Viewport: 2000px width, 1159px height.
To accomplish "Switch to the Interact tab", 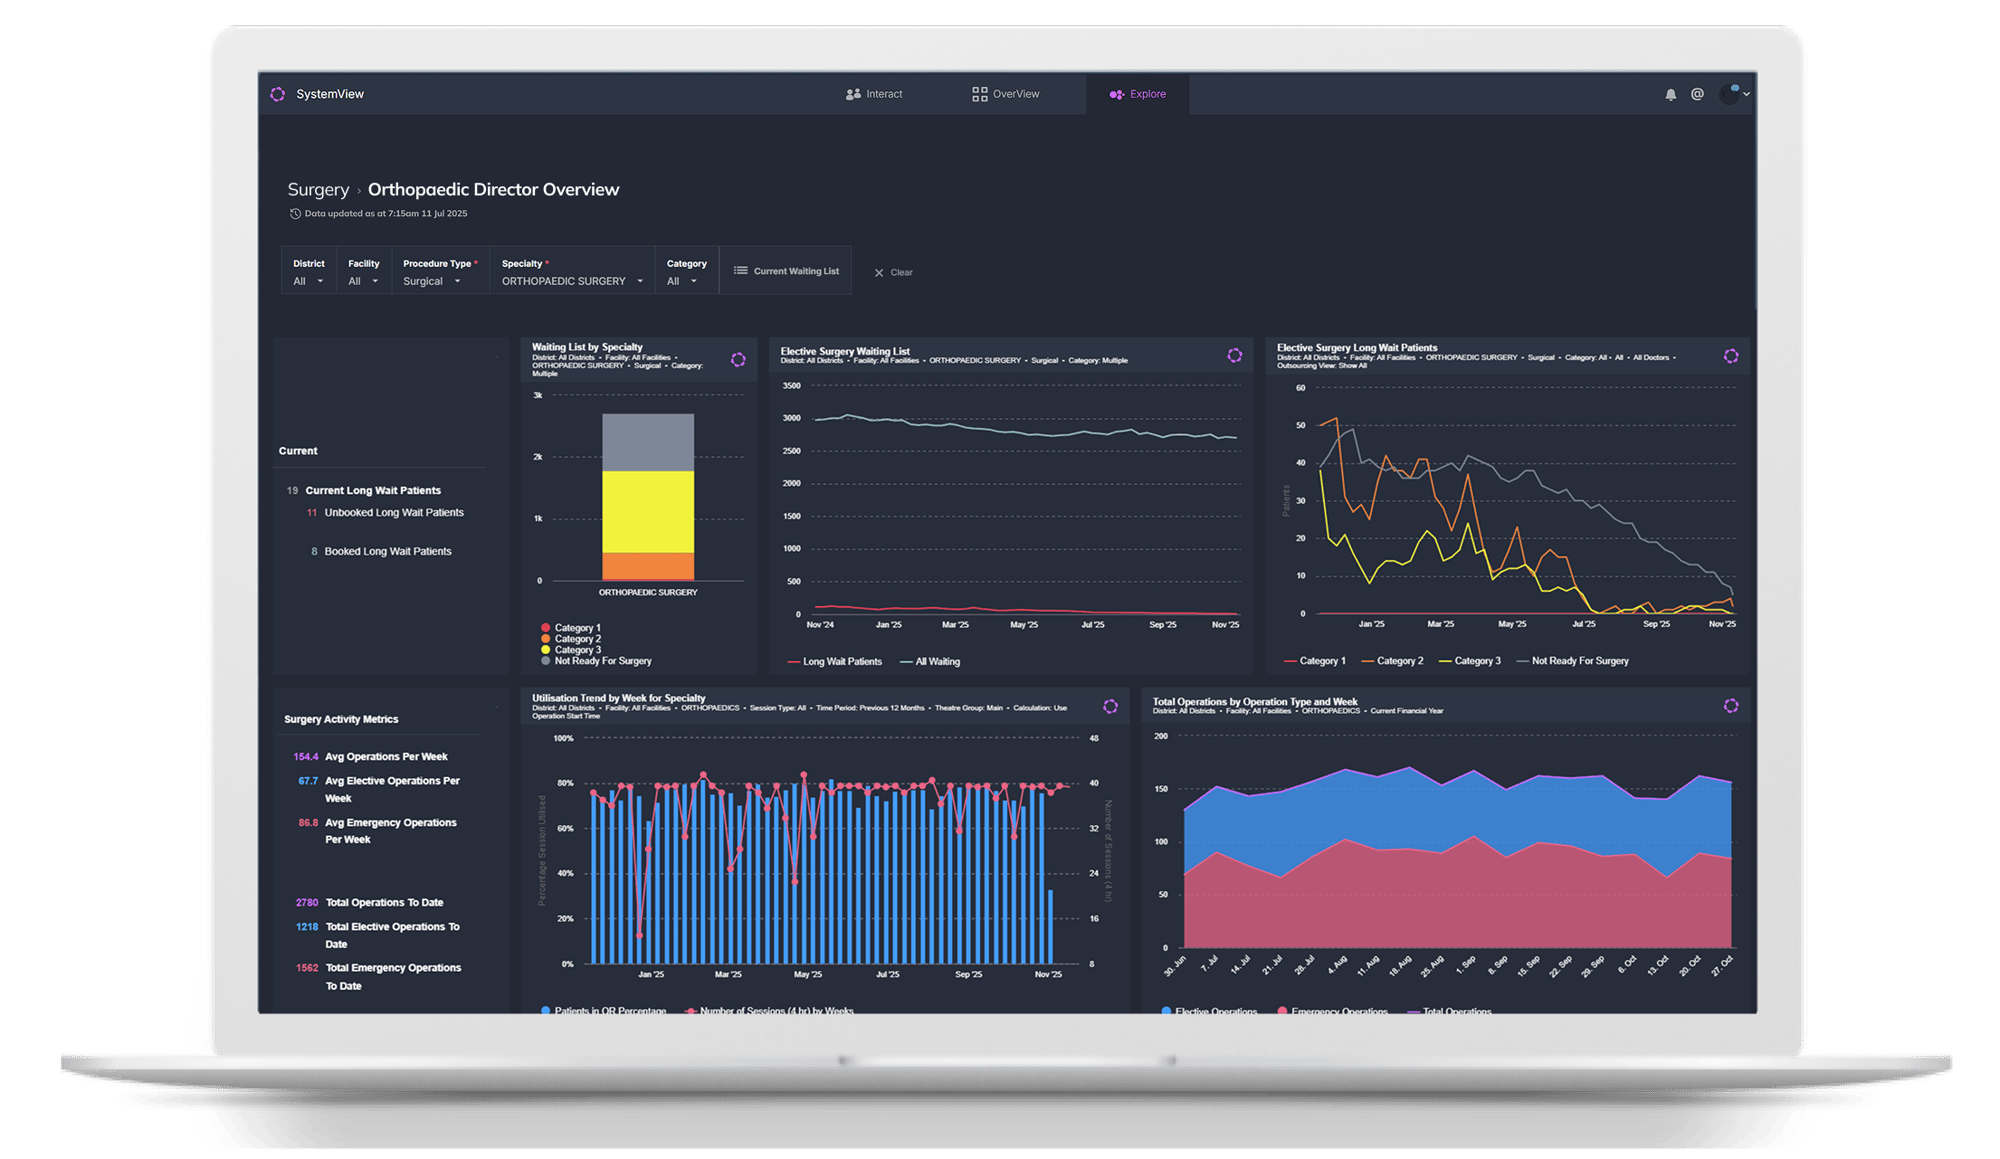I will tap(874, 94).
